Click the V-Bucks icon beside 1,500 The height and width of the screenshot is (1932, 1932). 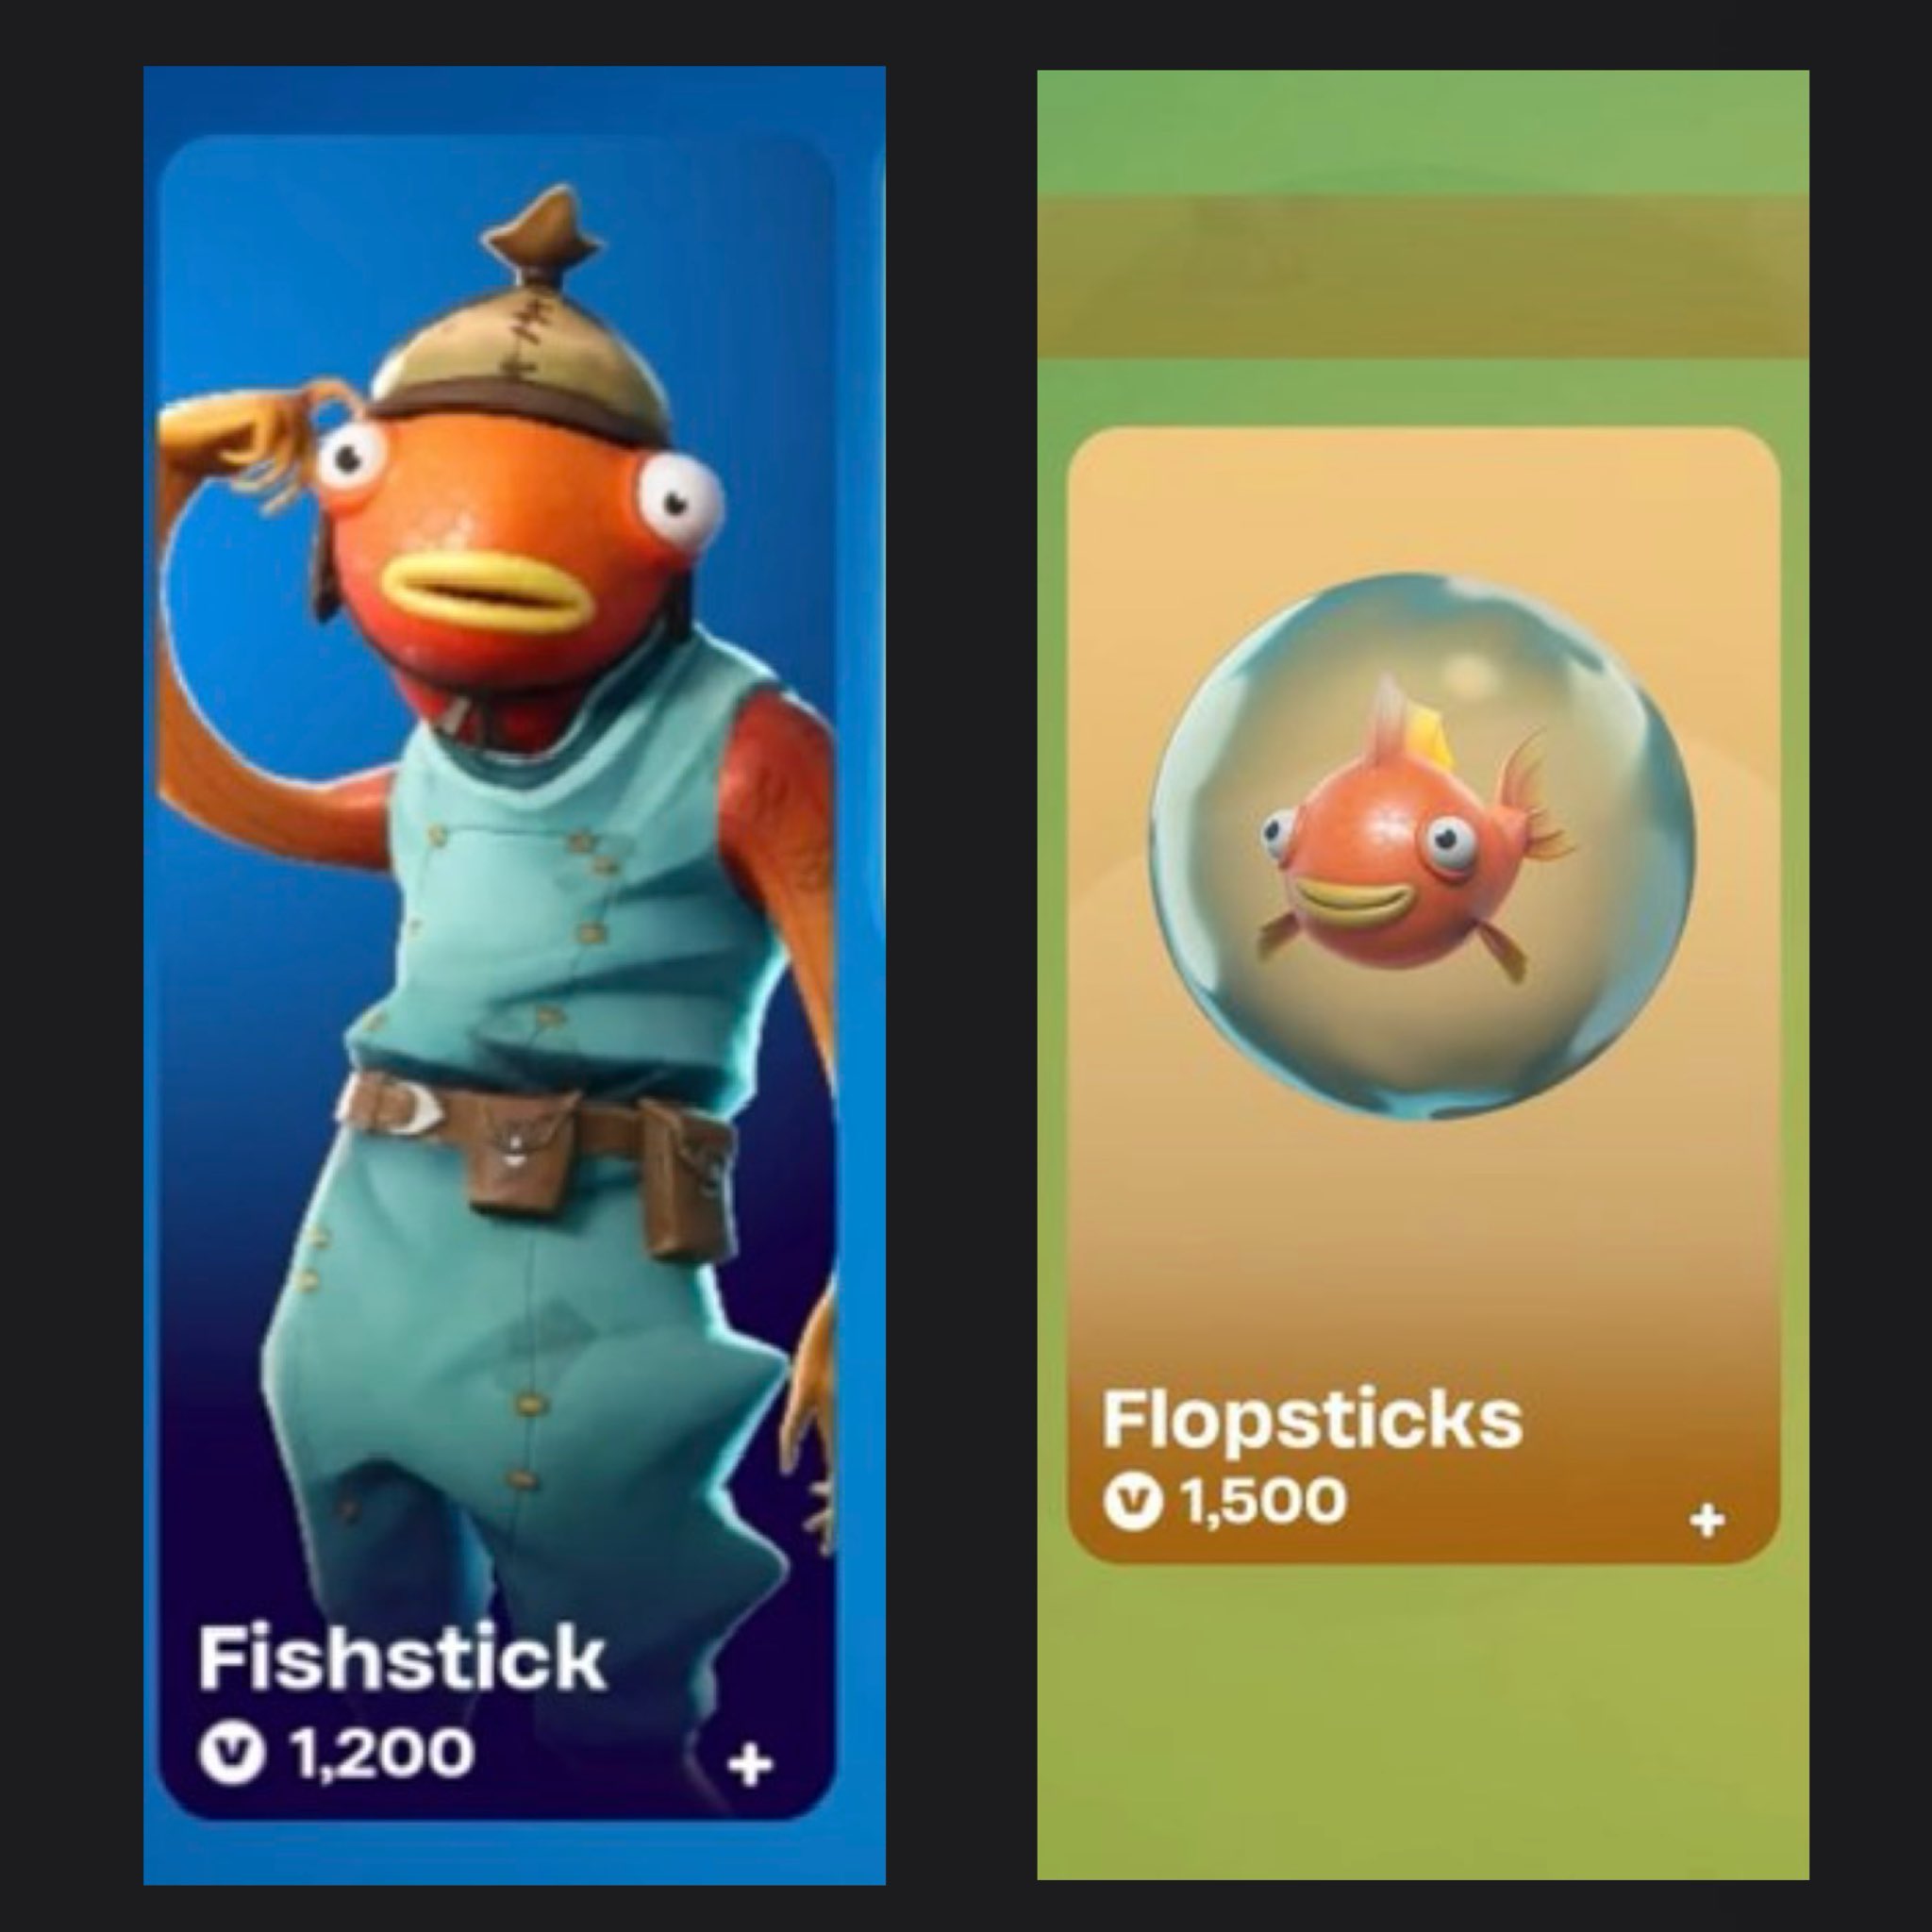(x=1133, y=1501)
